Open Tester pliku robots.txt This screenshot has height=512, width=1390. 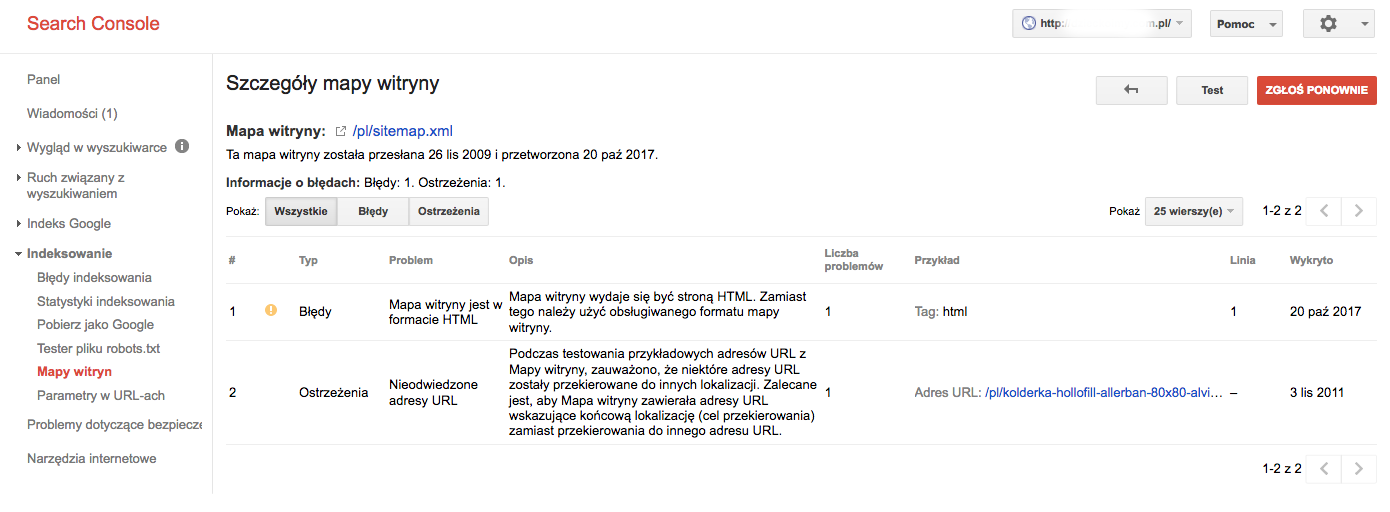coord(99,348)
